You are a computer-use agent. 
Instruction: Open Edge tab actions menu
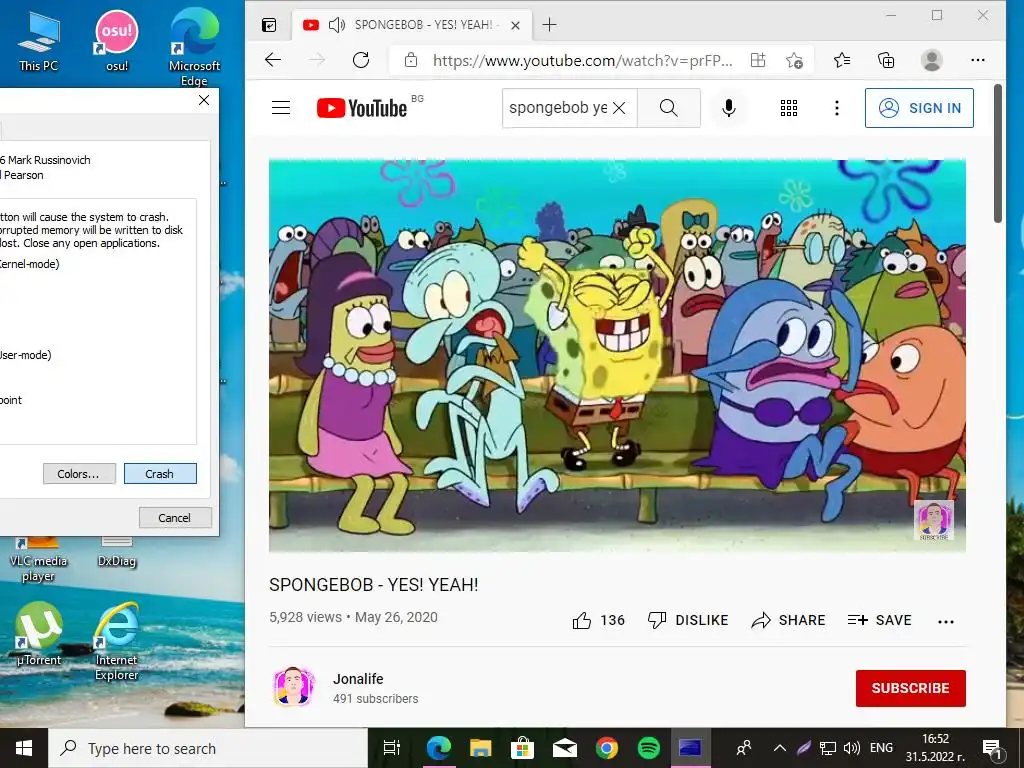(x=269, y=25)
